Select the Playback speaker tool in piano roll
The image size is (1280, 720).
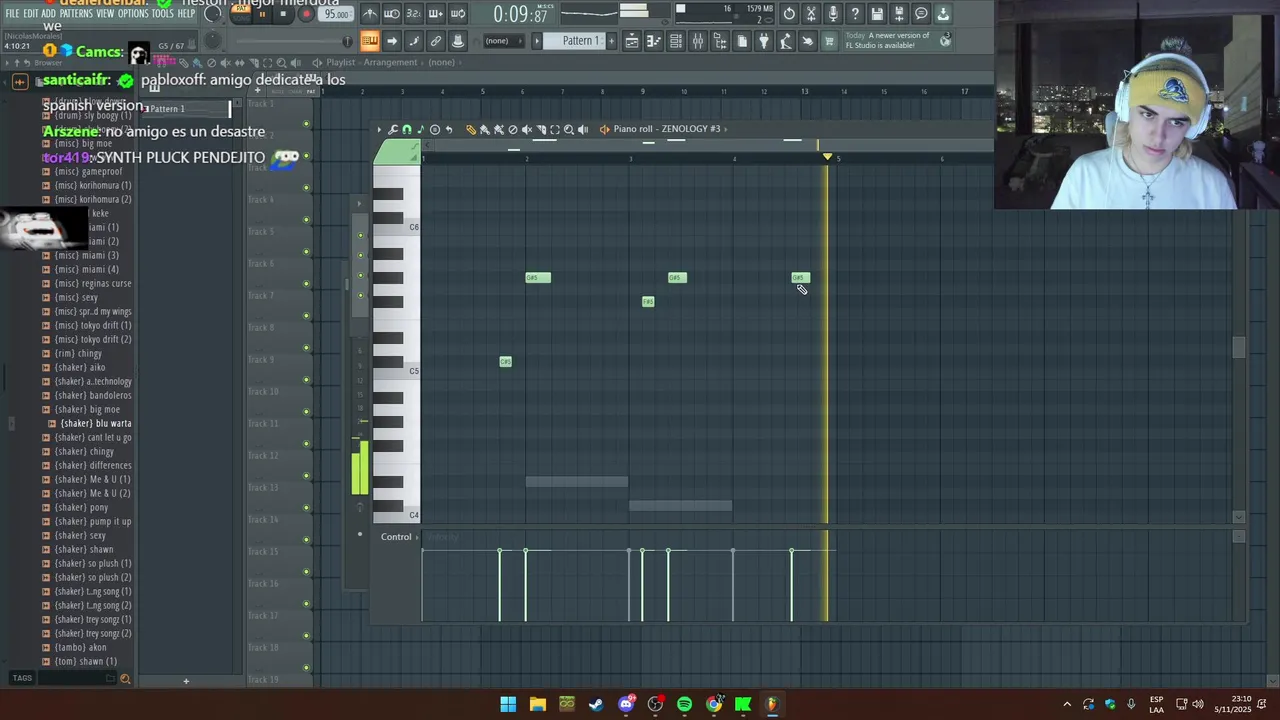583,129
